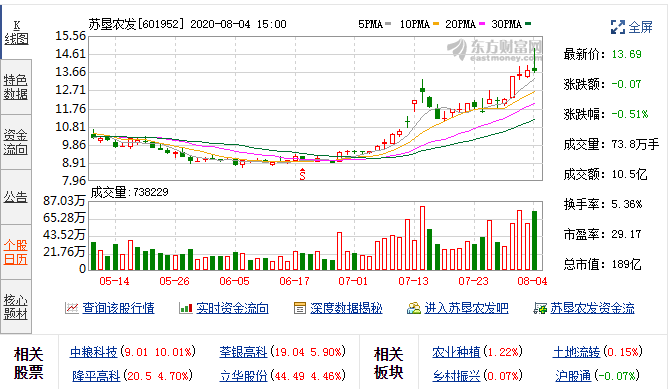The width and height of the screenshot is (668, 389).
Task: Click turnover rate 5.36%
Action: coord(627,204)
